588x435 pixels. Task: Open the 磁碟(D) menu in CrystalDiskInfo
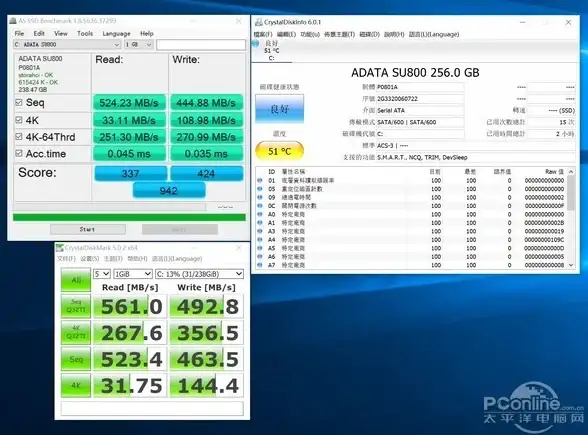[x=369, y=34]
